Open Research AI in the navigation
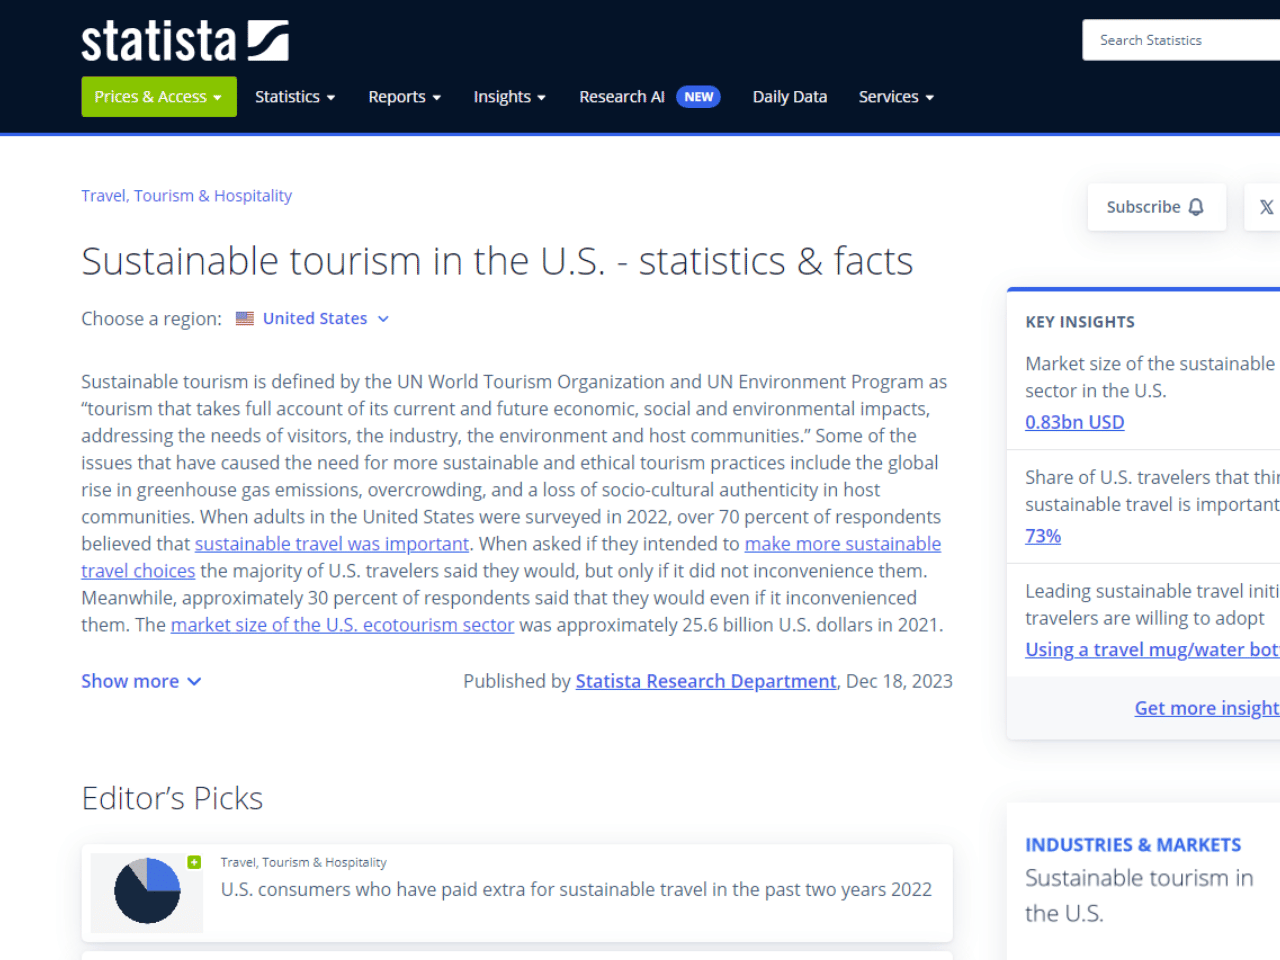 621,97
